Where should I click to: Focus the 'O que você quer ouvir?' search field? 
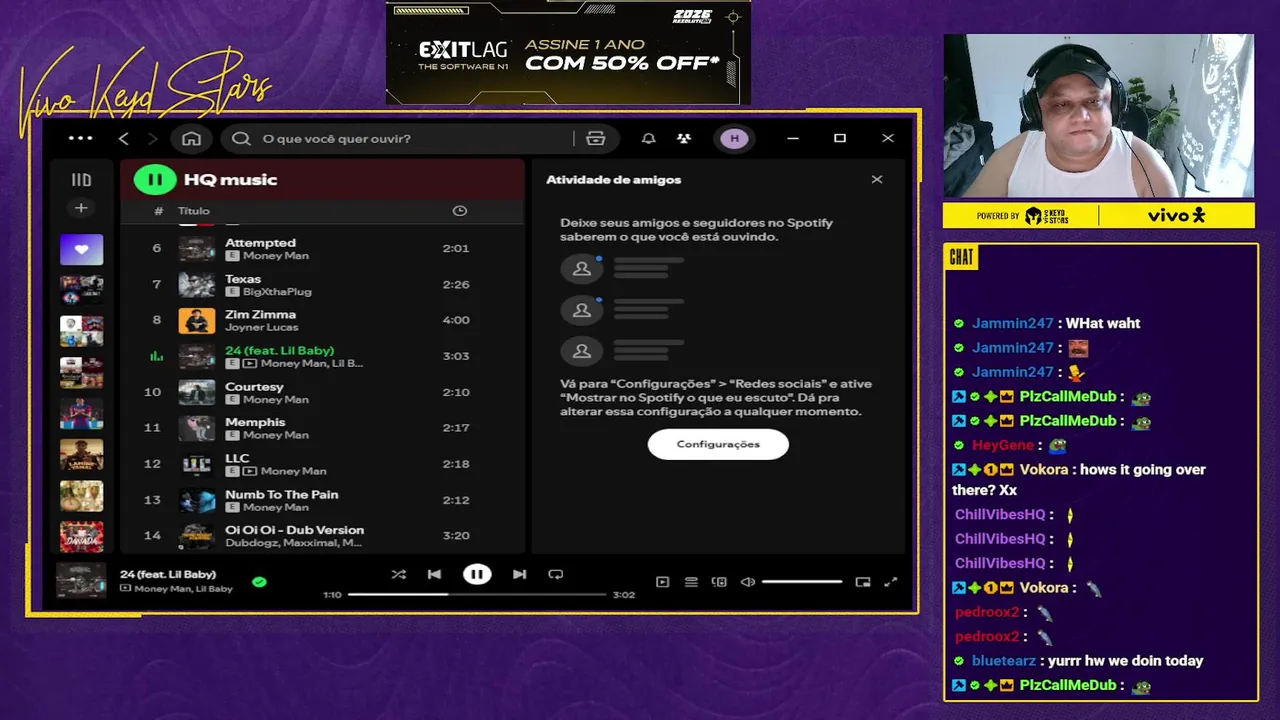pos(400,139)
